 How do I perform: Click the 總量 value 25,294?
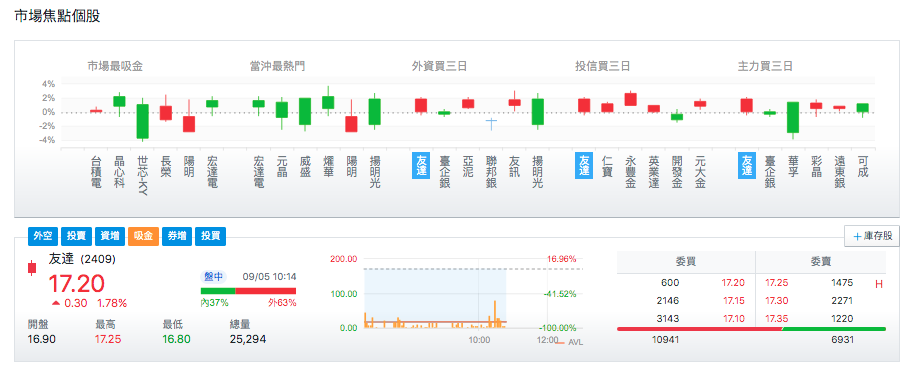[x=248, y=339]
